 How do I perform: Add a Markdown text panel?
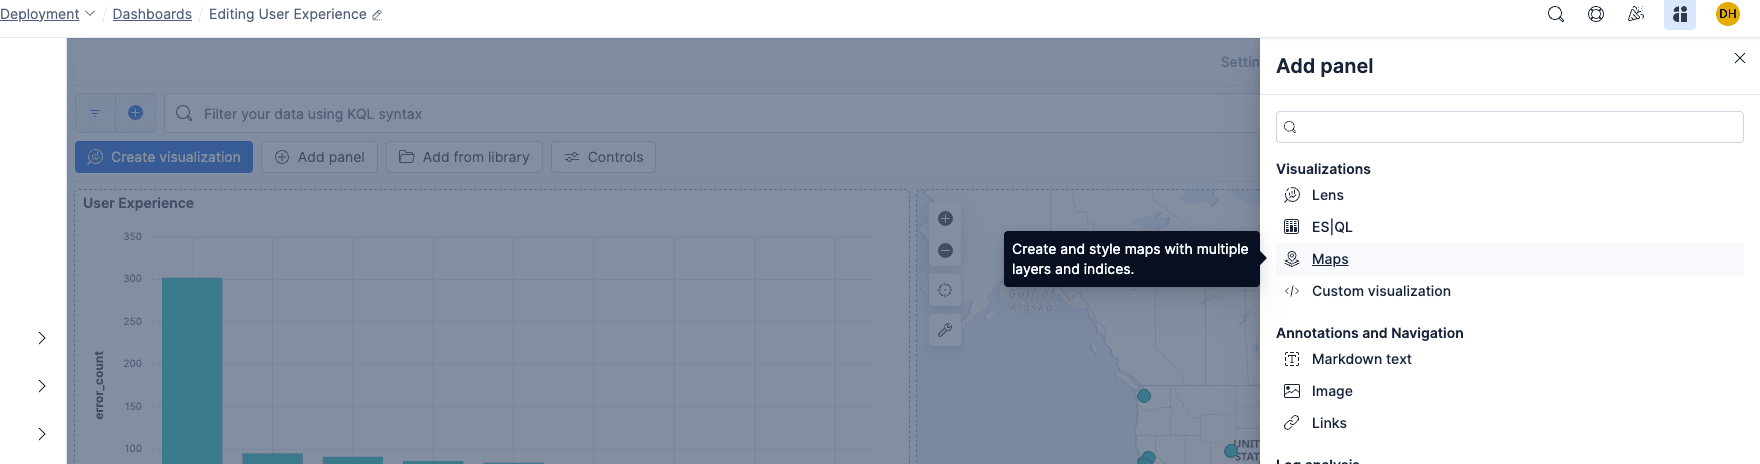[x=1361, y=359]
